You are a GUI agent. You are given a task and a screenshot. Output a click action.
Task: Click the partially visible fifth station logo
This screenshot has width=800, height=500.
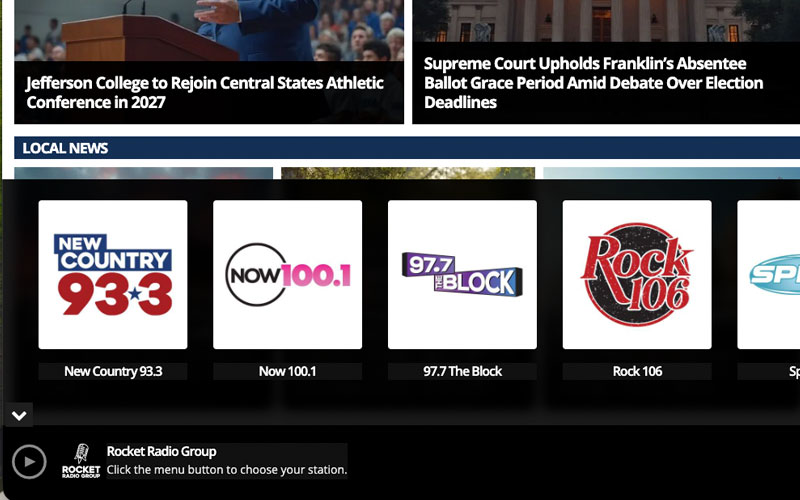(x=769, y=274)
